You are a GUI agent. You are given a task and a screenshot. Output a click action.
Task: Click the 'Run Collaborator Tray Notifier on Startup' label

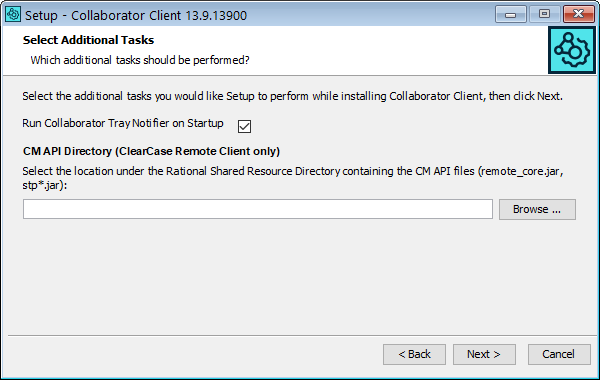pyautogui.click(x=123, y=123)
